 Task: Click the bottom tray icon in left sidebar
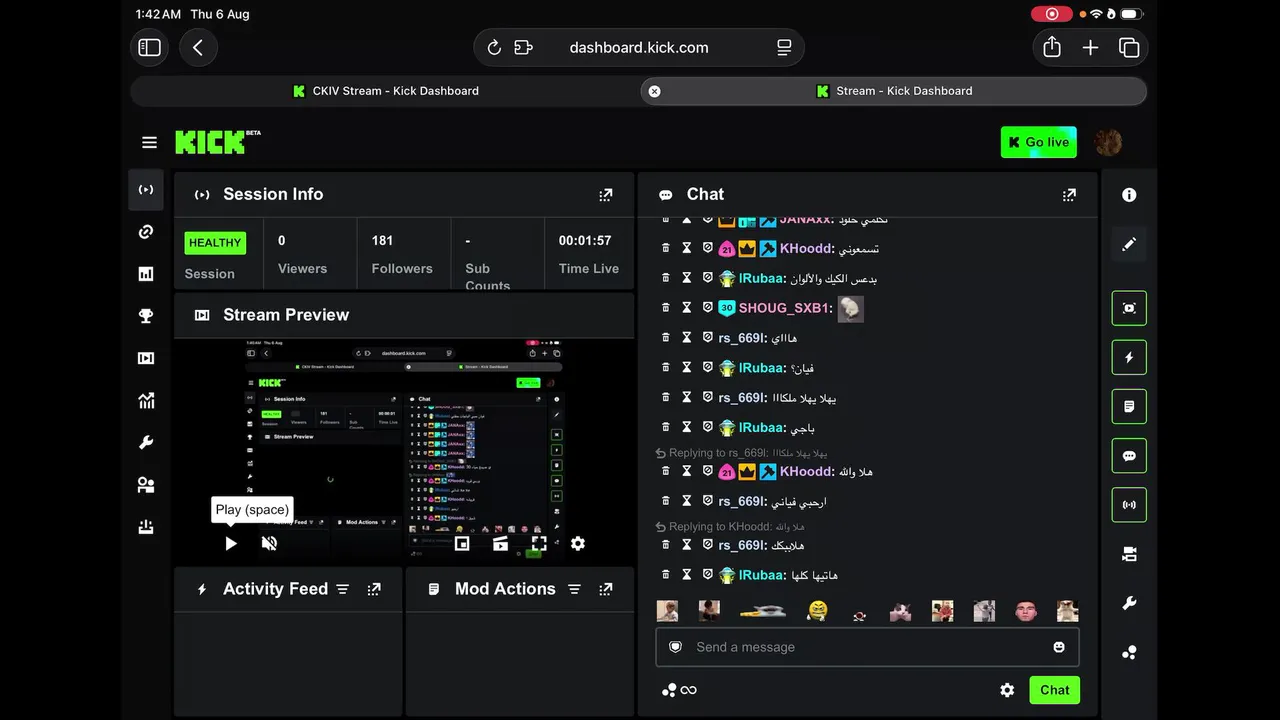pyautogui.click(x=146, y=527)
